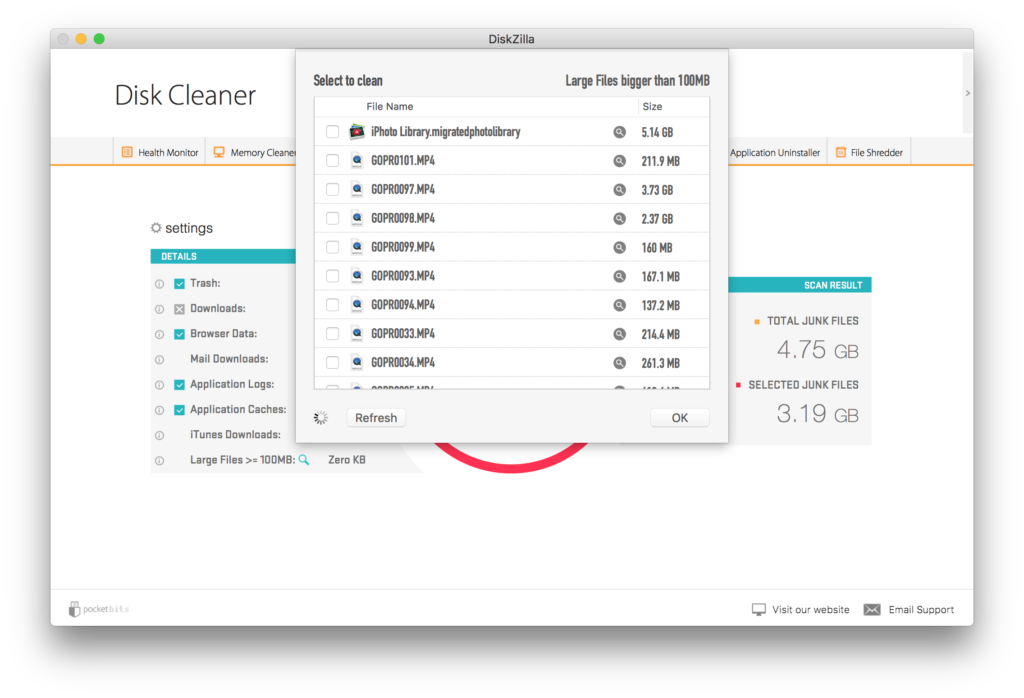1024x698 pixels.
Task: Click the 4.75 GB total junk value
Action: [x=817, y=350]
